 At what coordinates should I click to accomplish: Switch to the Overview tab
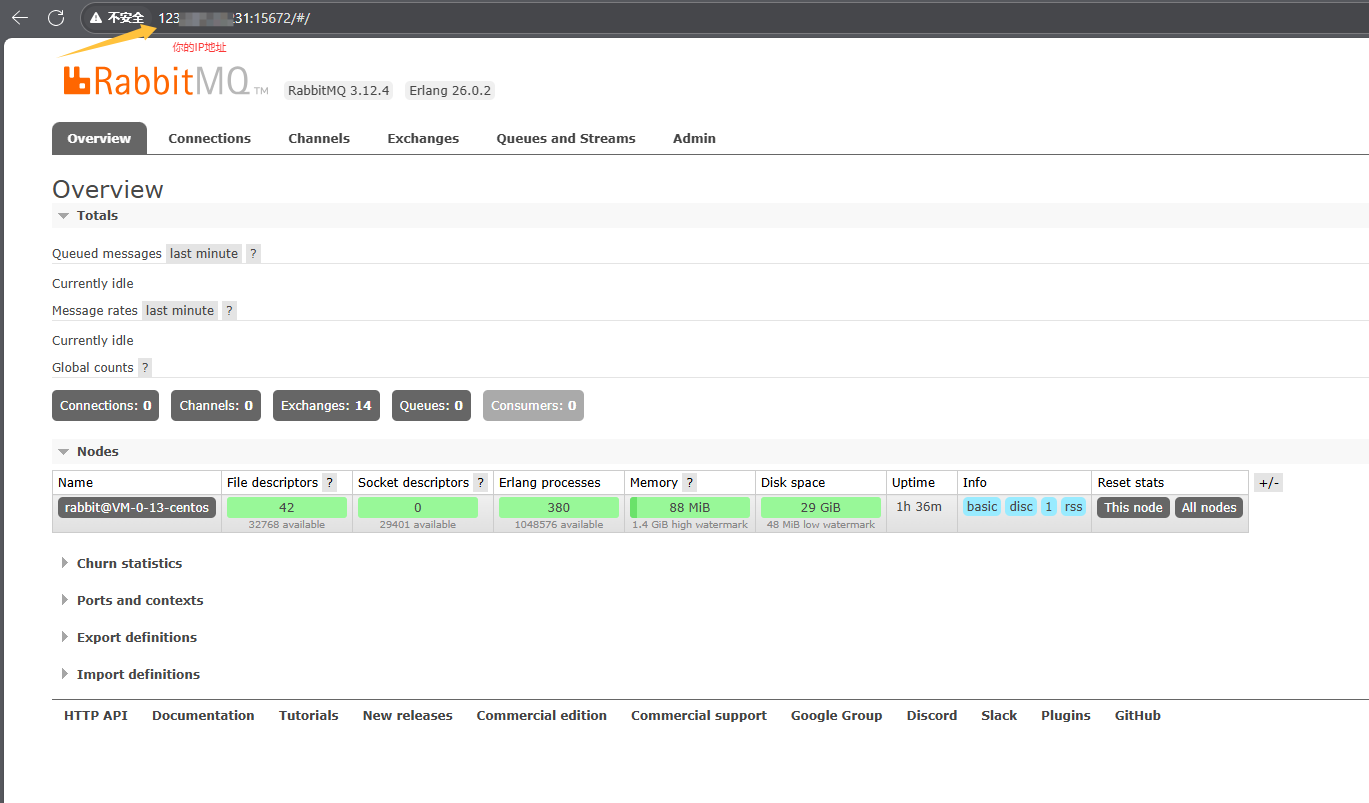[99, 138]
